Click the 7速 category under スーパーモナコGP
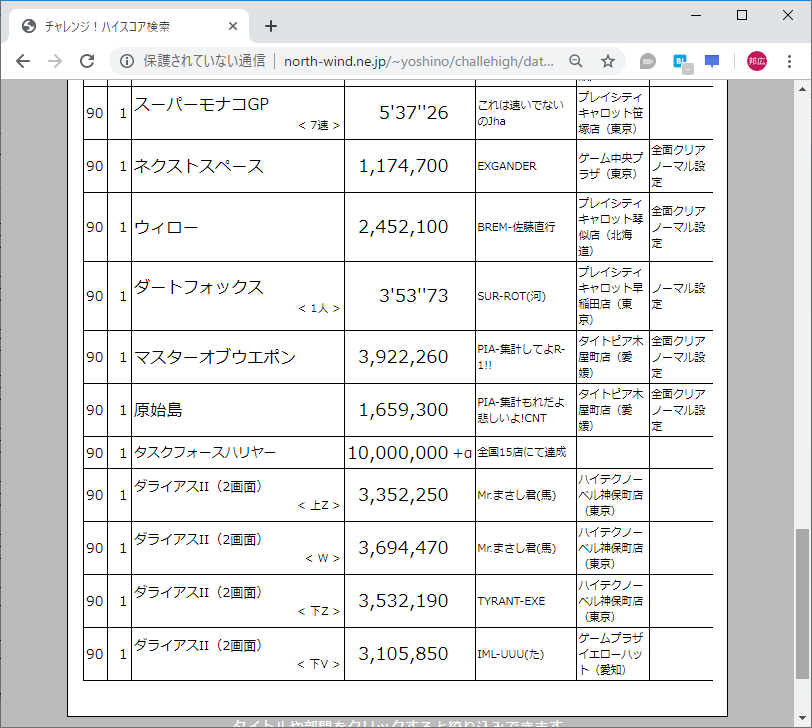This screenshot has width=812, height=728. (319, 125)
